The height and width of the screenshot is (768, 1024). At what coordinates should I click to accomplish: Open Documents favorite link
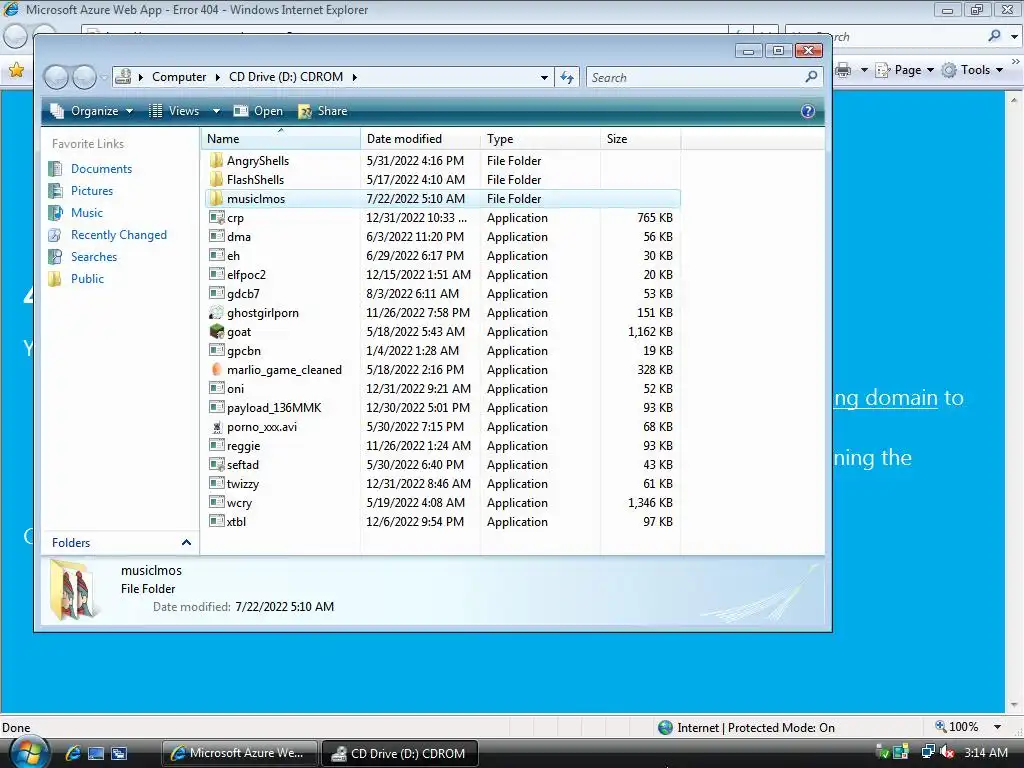point(101,169)
